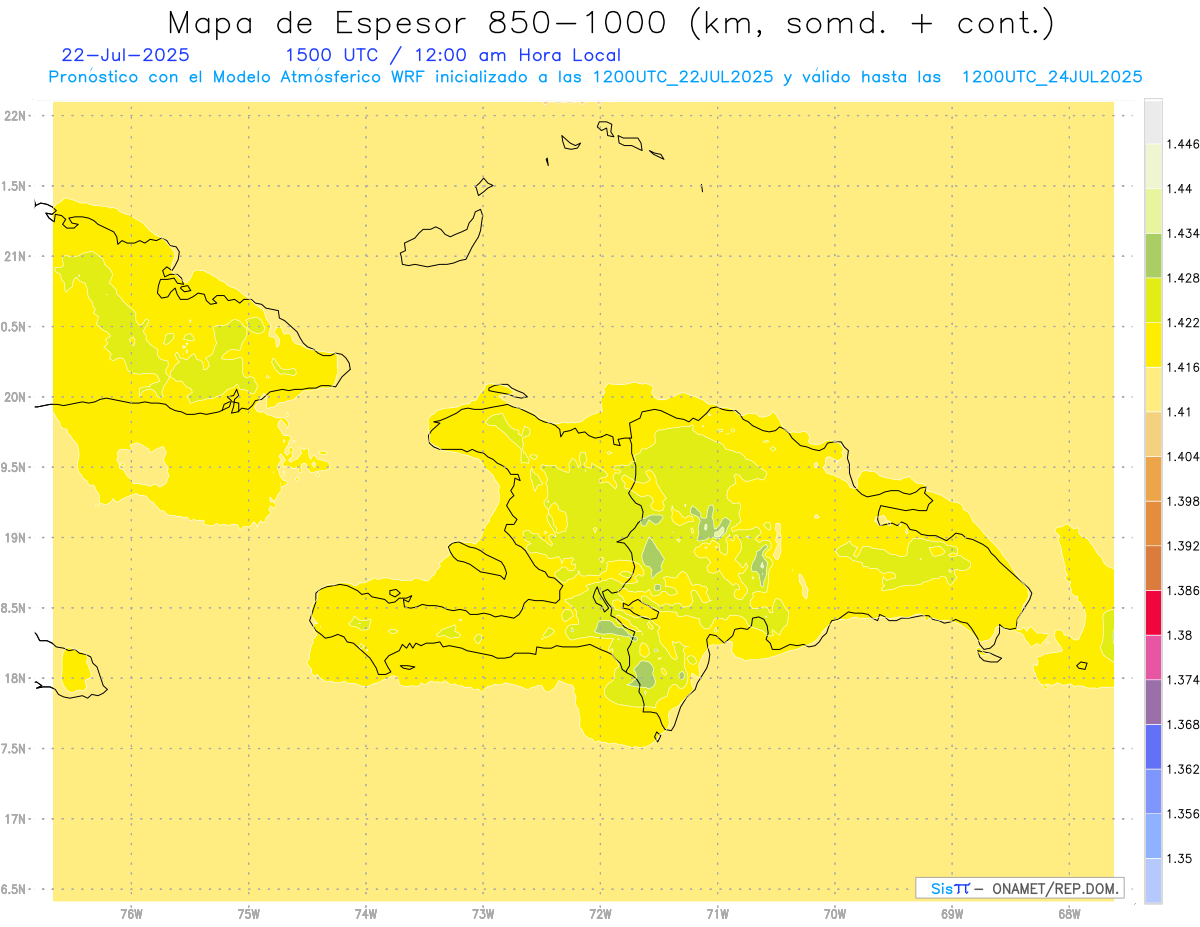The image size is (1200, 927).
Task: Click the '76W' longitude label
Action: coord(131,914)
